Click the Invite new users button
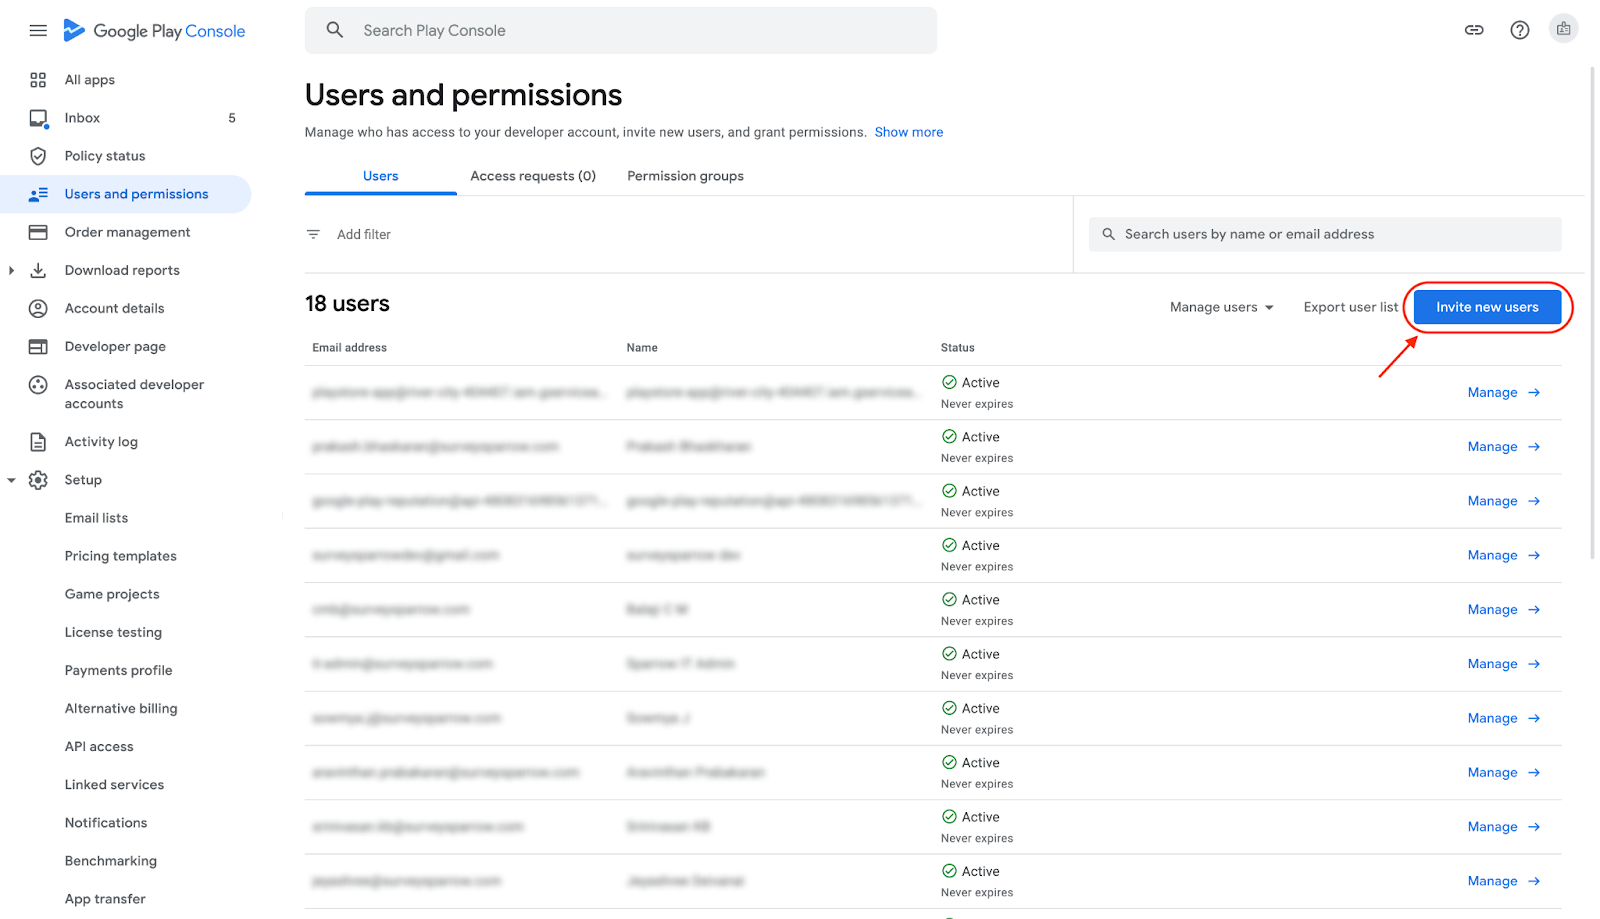This screenshot has width=1600, height=919. point(1486,307)
